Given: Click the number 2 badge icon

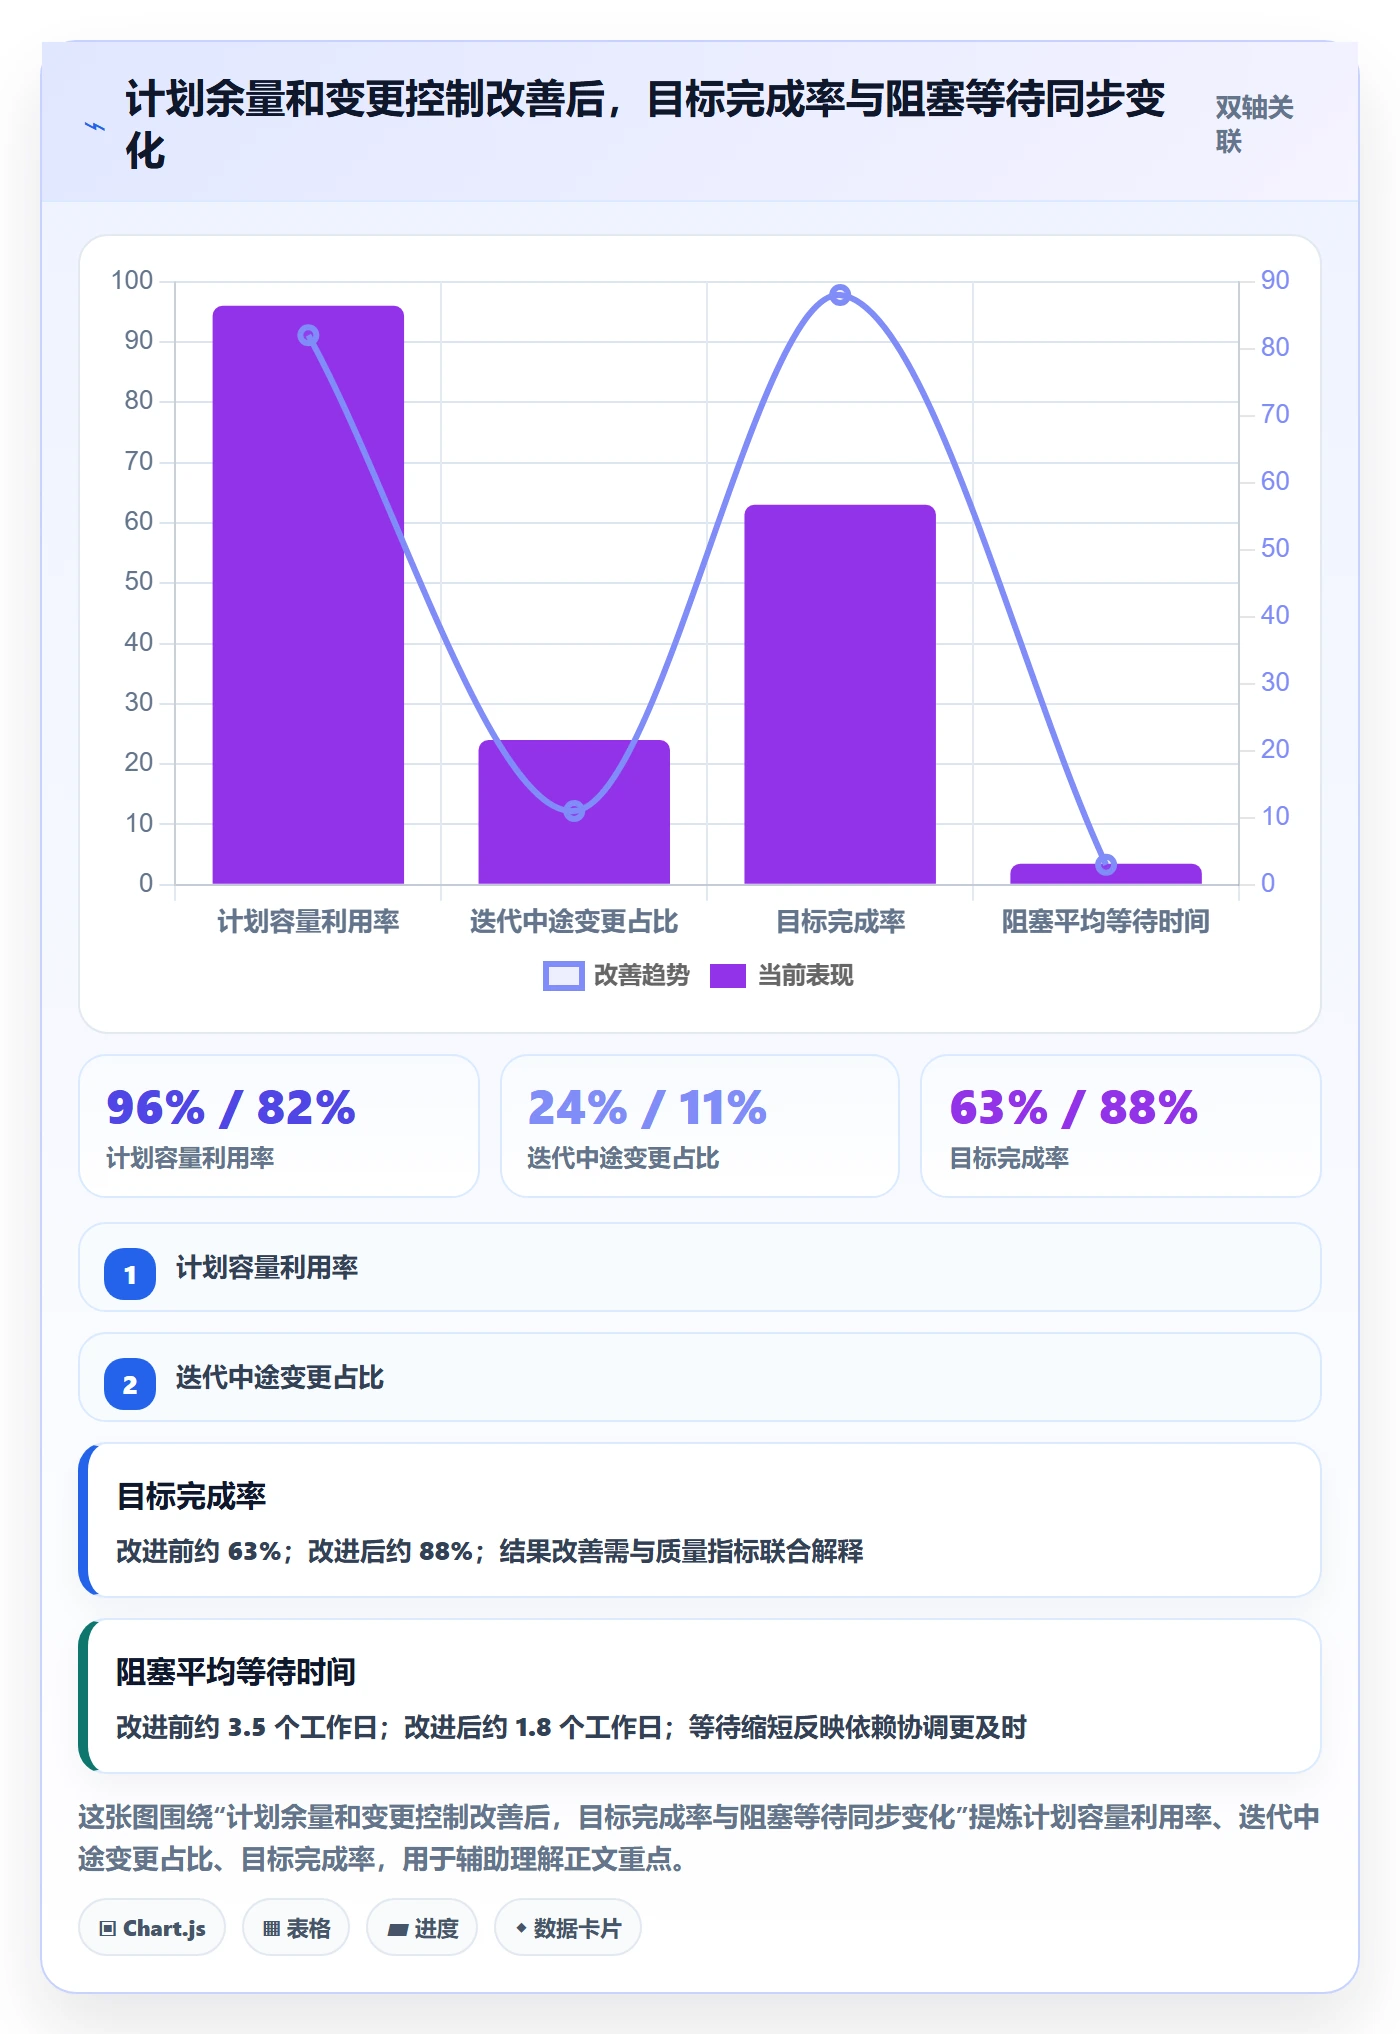Looking at the screenshot, I should [130, 1384].
